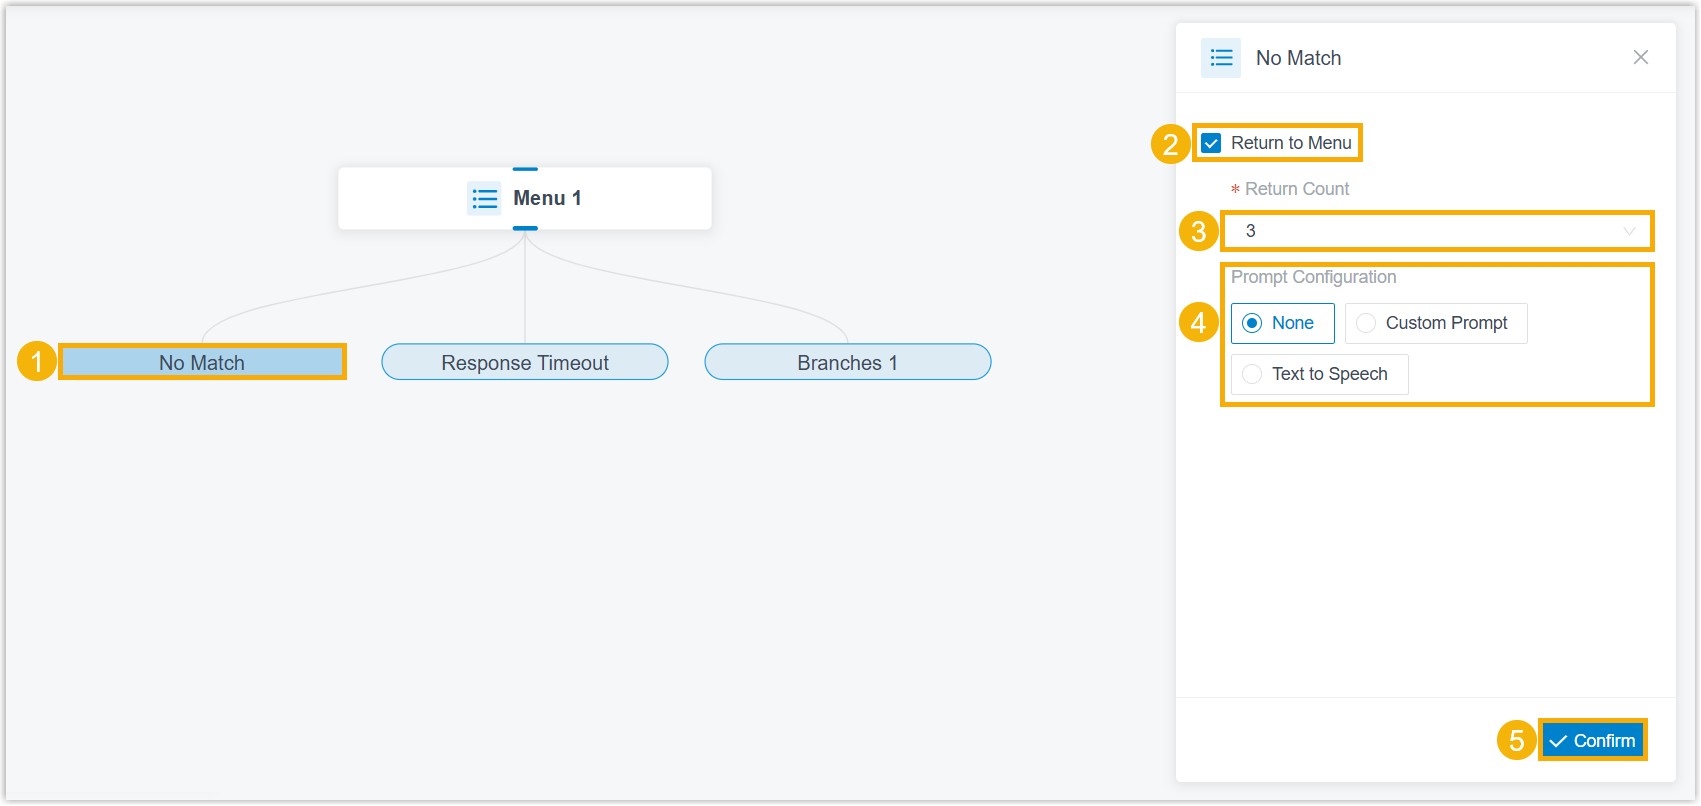
Task: Click the list icon in No Match panel header
Action: 1221,58
